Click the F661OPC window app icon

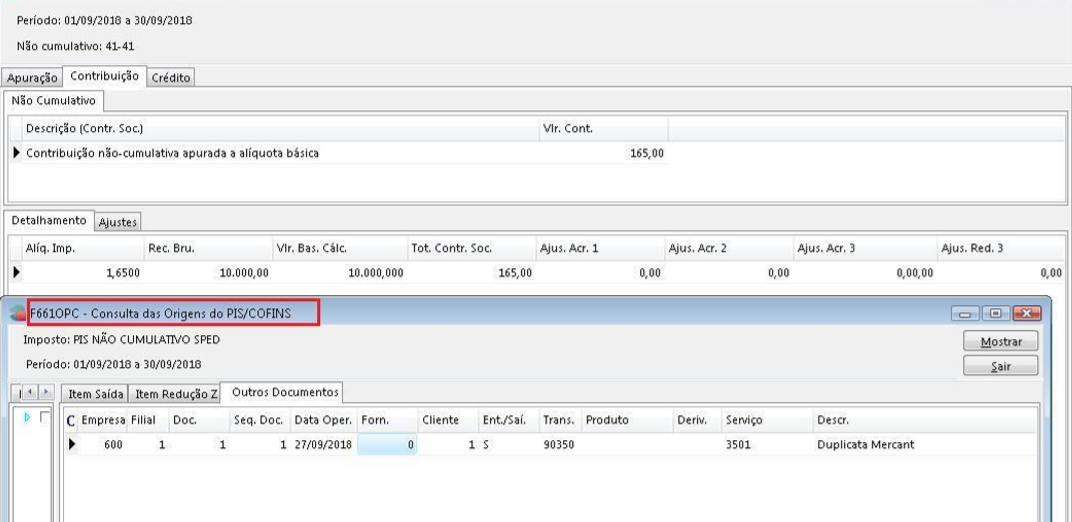tap(20, 314)
